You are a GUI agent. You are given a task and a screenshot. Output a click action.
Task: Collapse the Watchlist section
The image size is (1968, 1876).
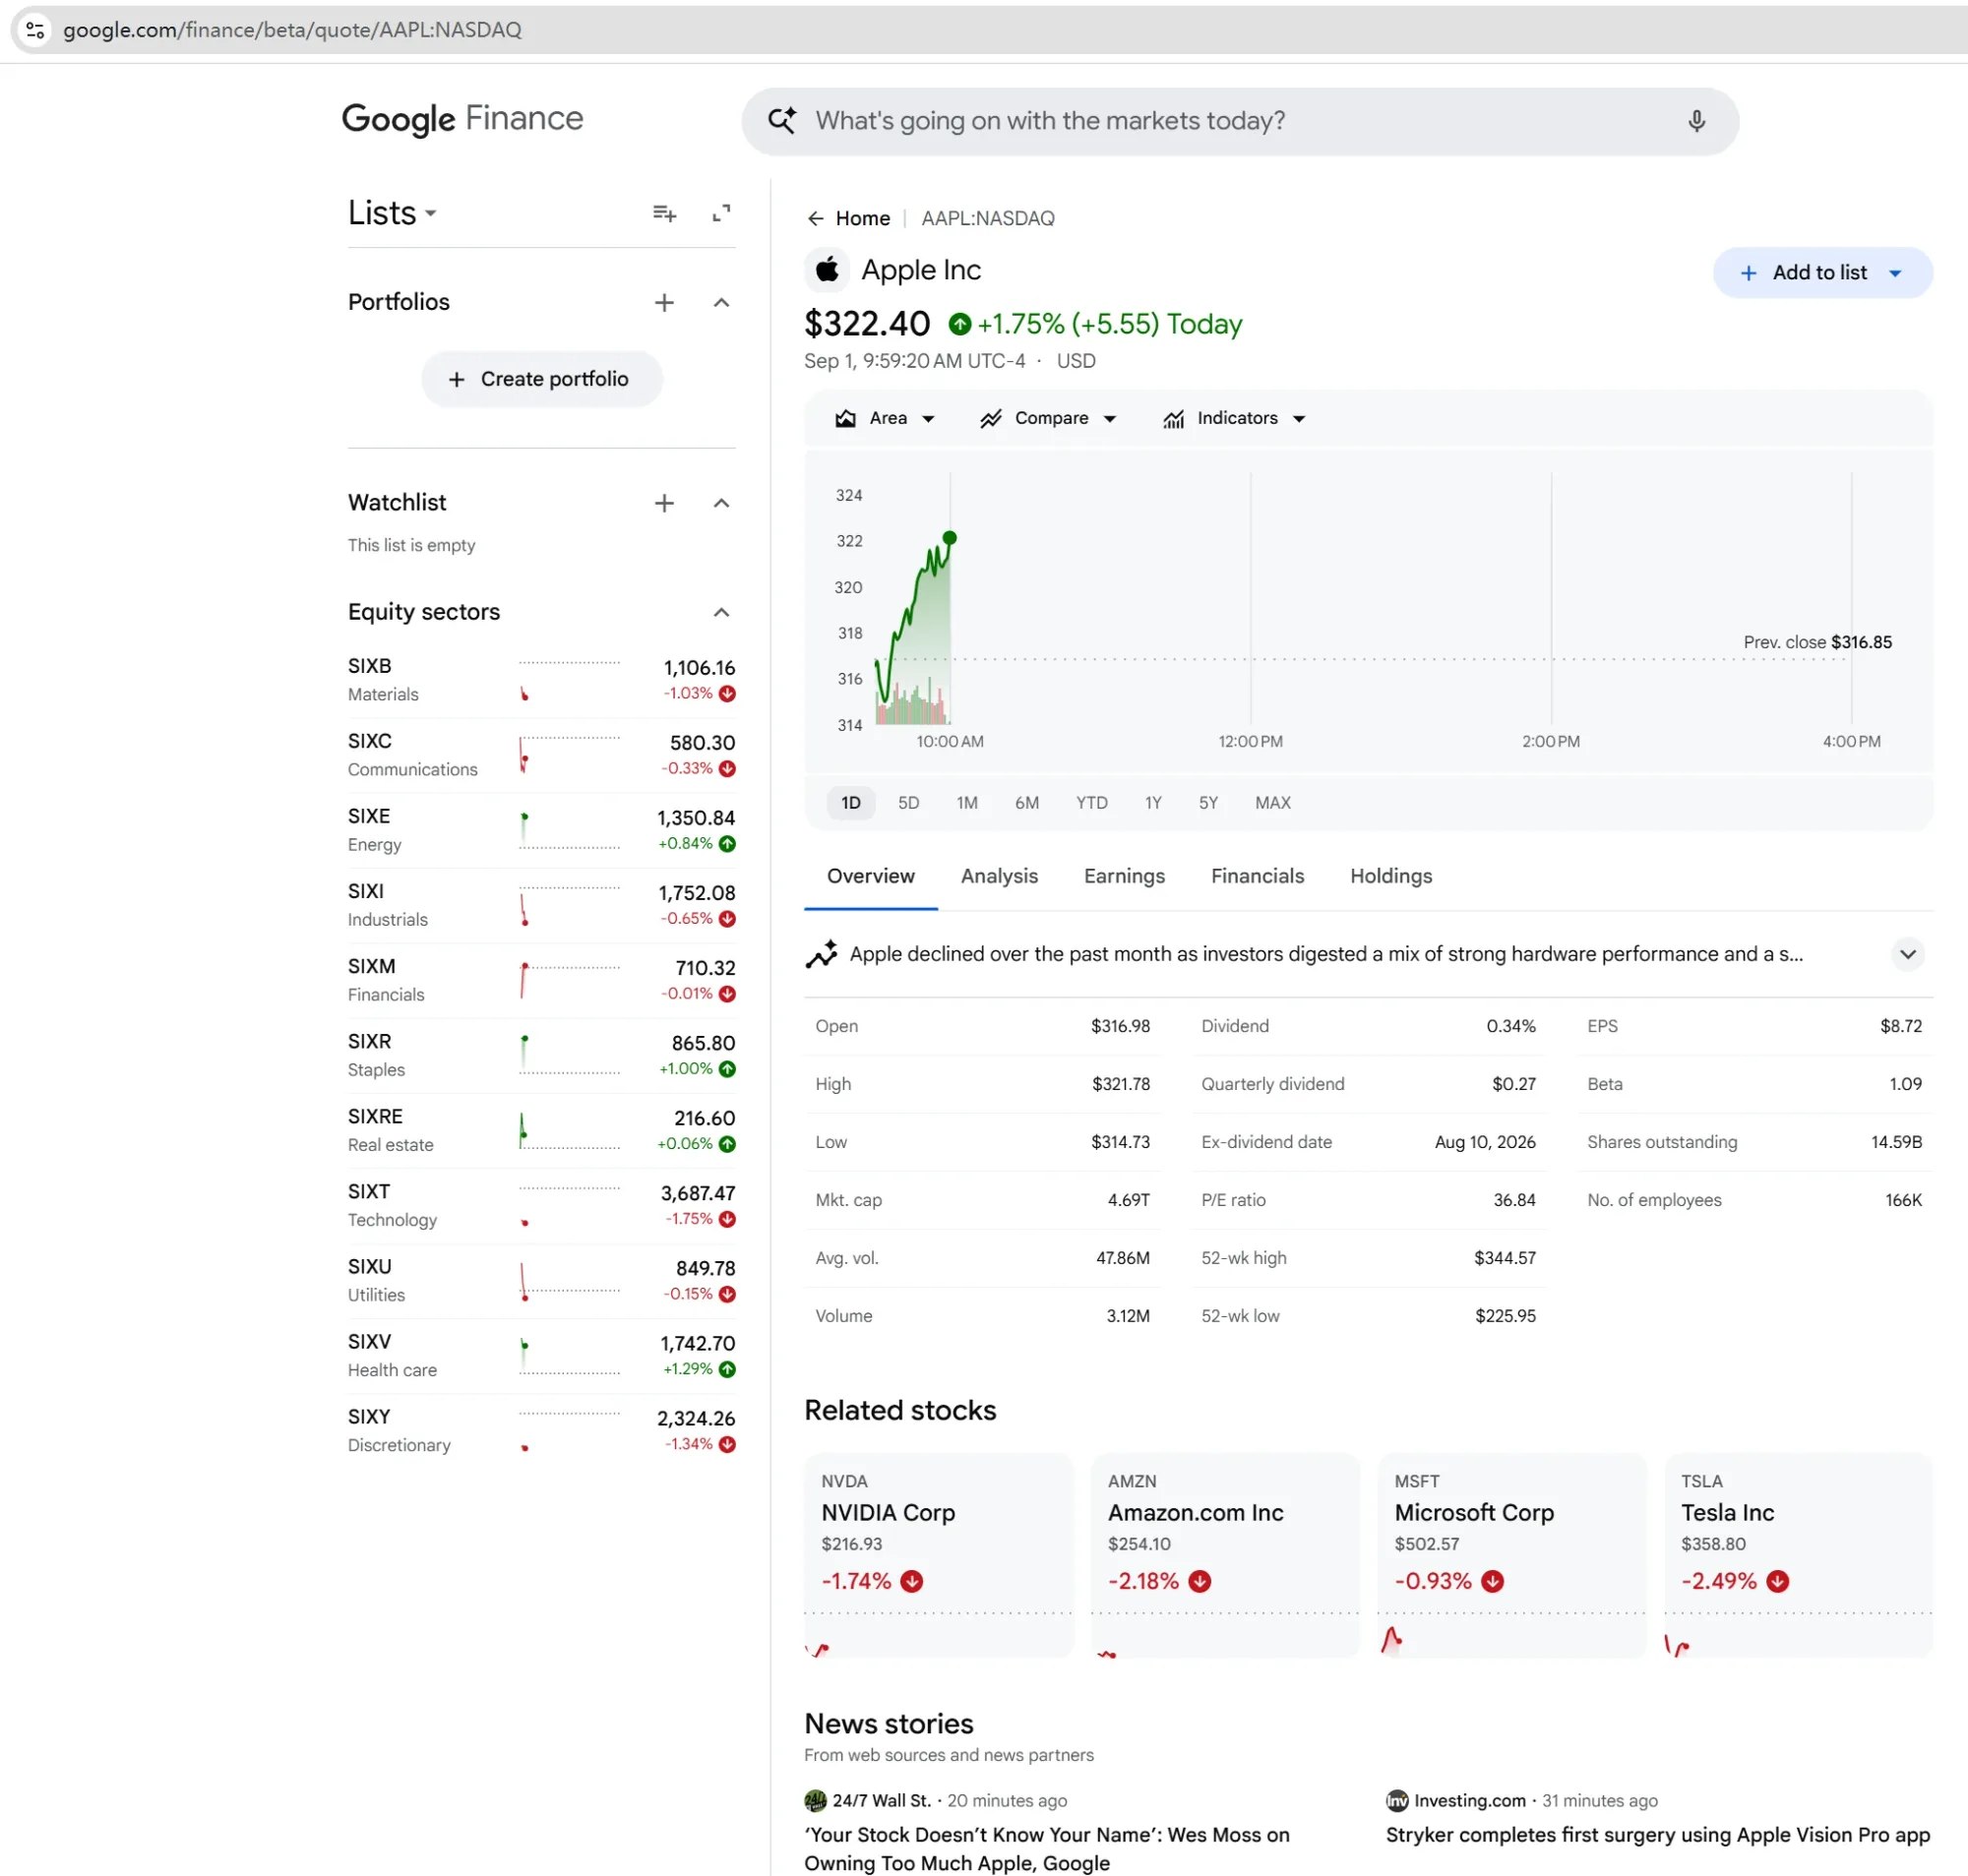click(x=721, y=503)
